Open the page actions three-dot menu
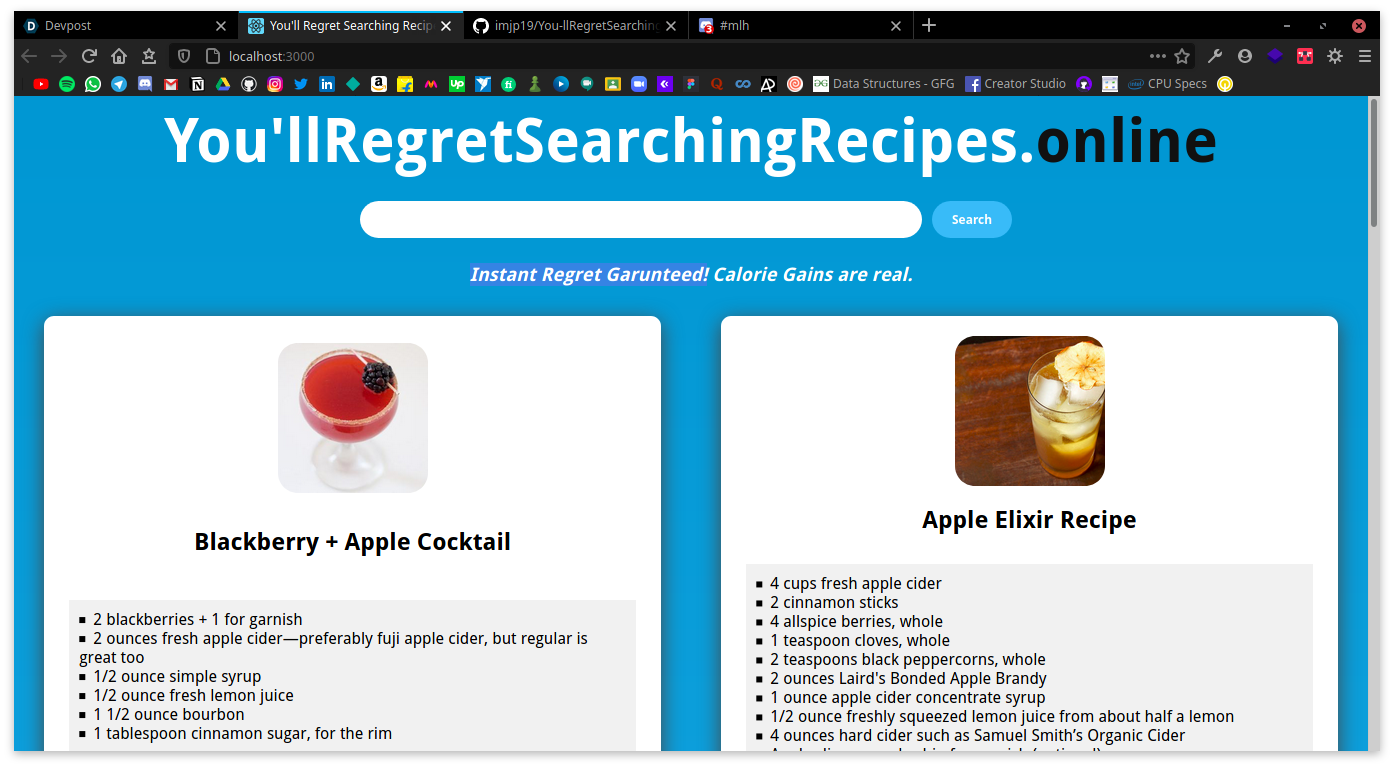 pos(1158,56)
